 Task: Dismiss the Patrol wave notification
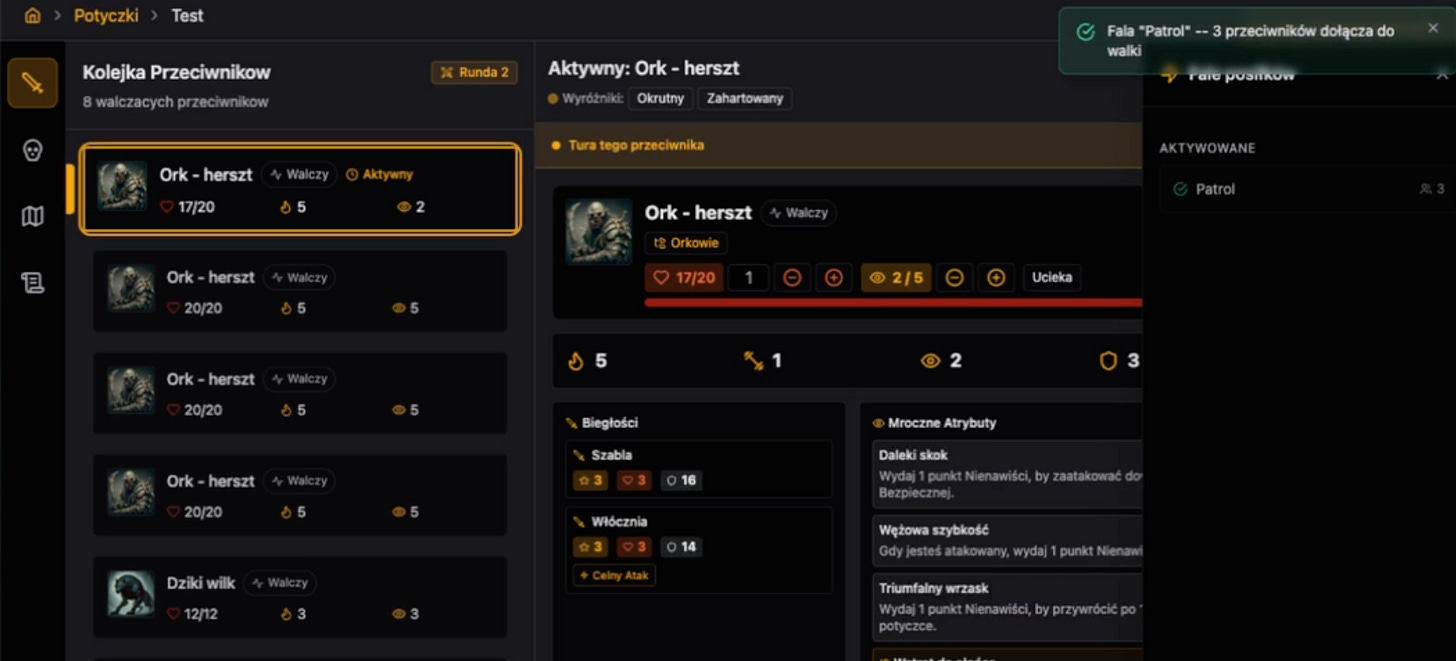tap(1433, 29)
